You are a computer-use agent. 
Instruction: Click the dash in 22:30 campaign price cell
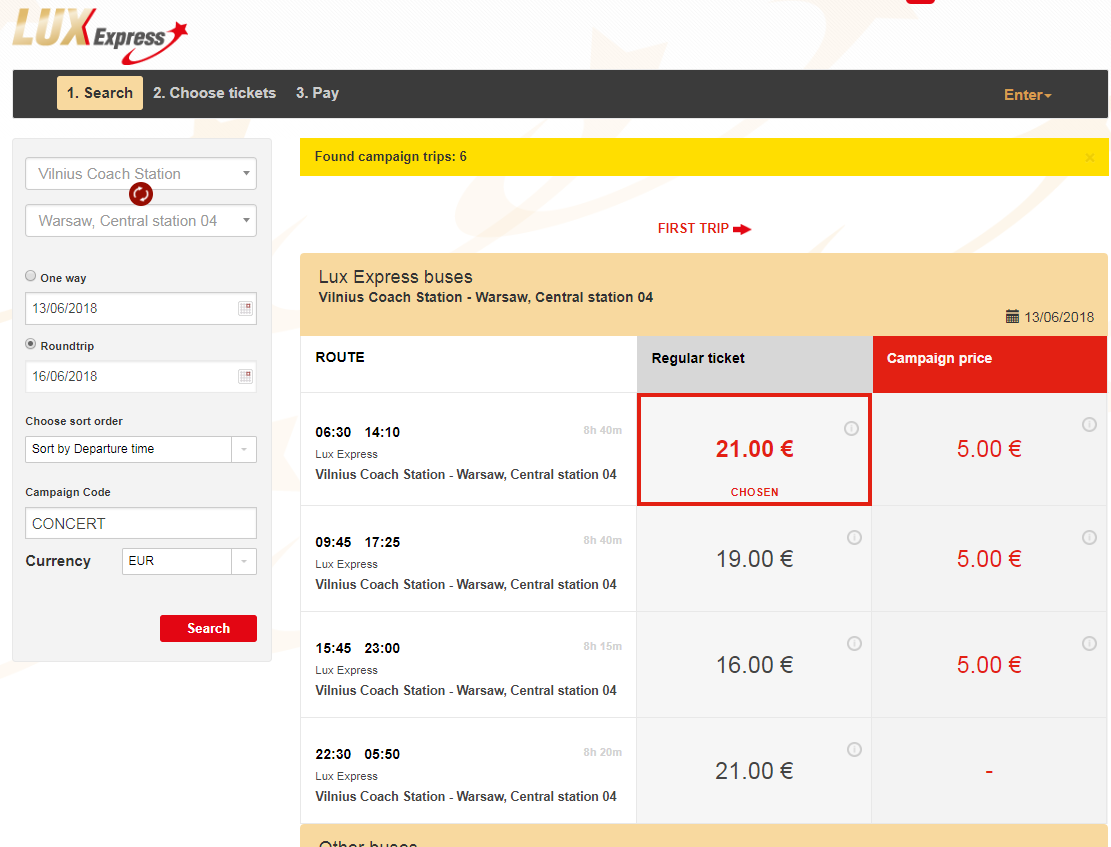pos(989,771)
